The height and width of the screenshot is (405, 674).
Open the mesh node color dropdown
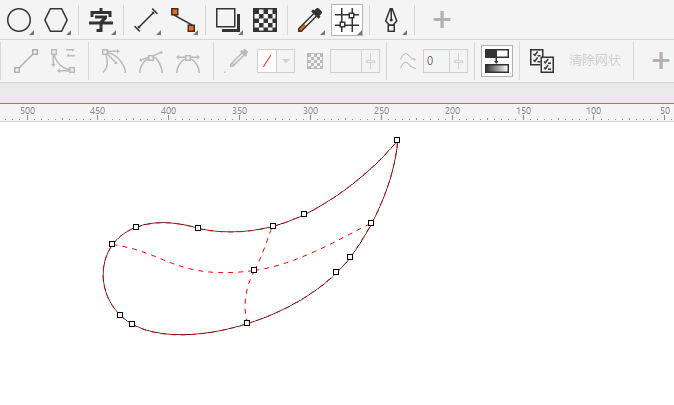tap(286, 61)
